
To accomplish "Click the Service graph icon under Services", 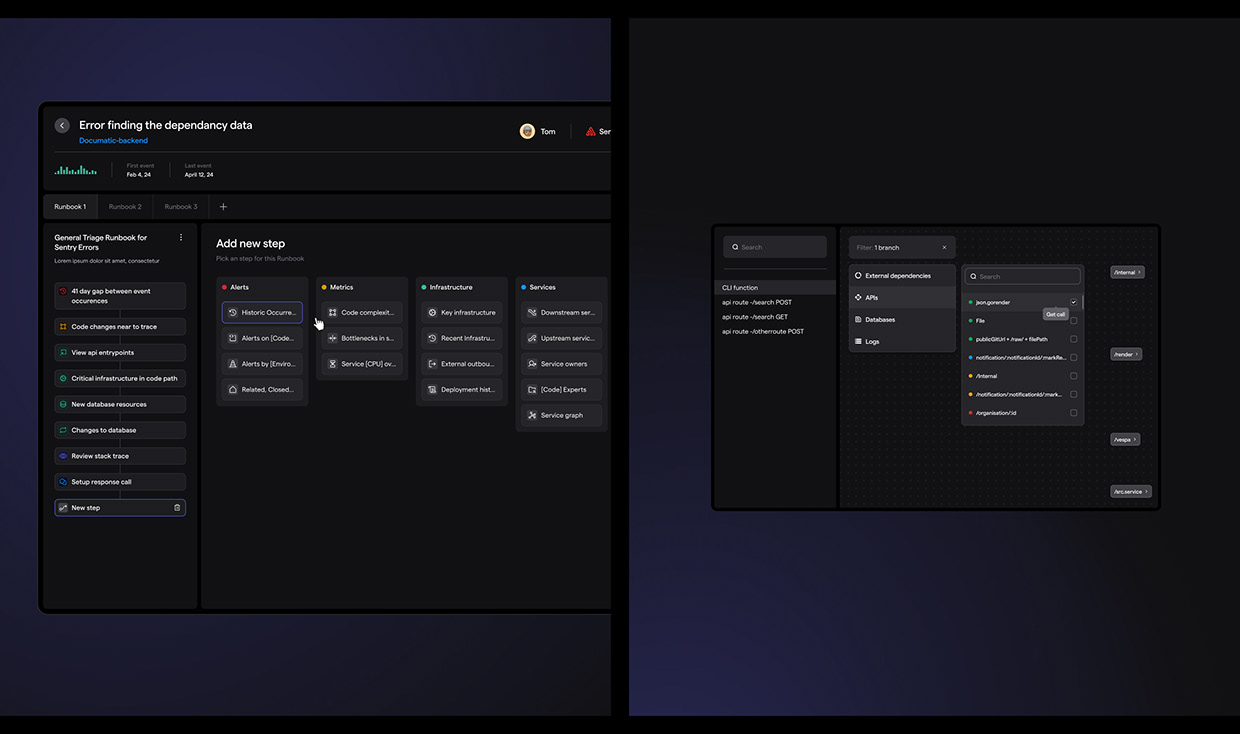I will [532, 415].
